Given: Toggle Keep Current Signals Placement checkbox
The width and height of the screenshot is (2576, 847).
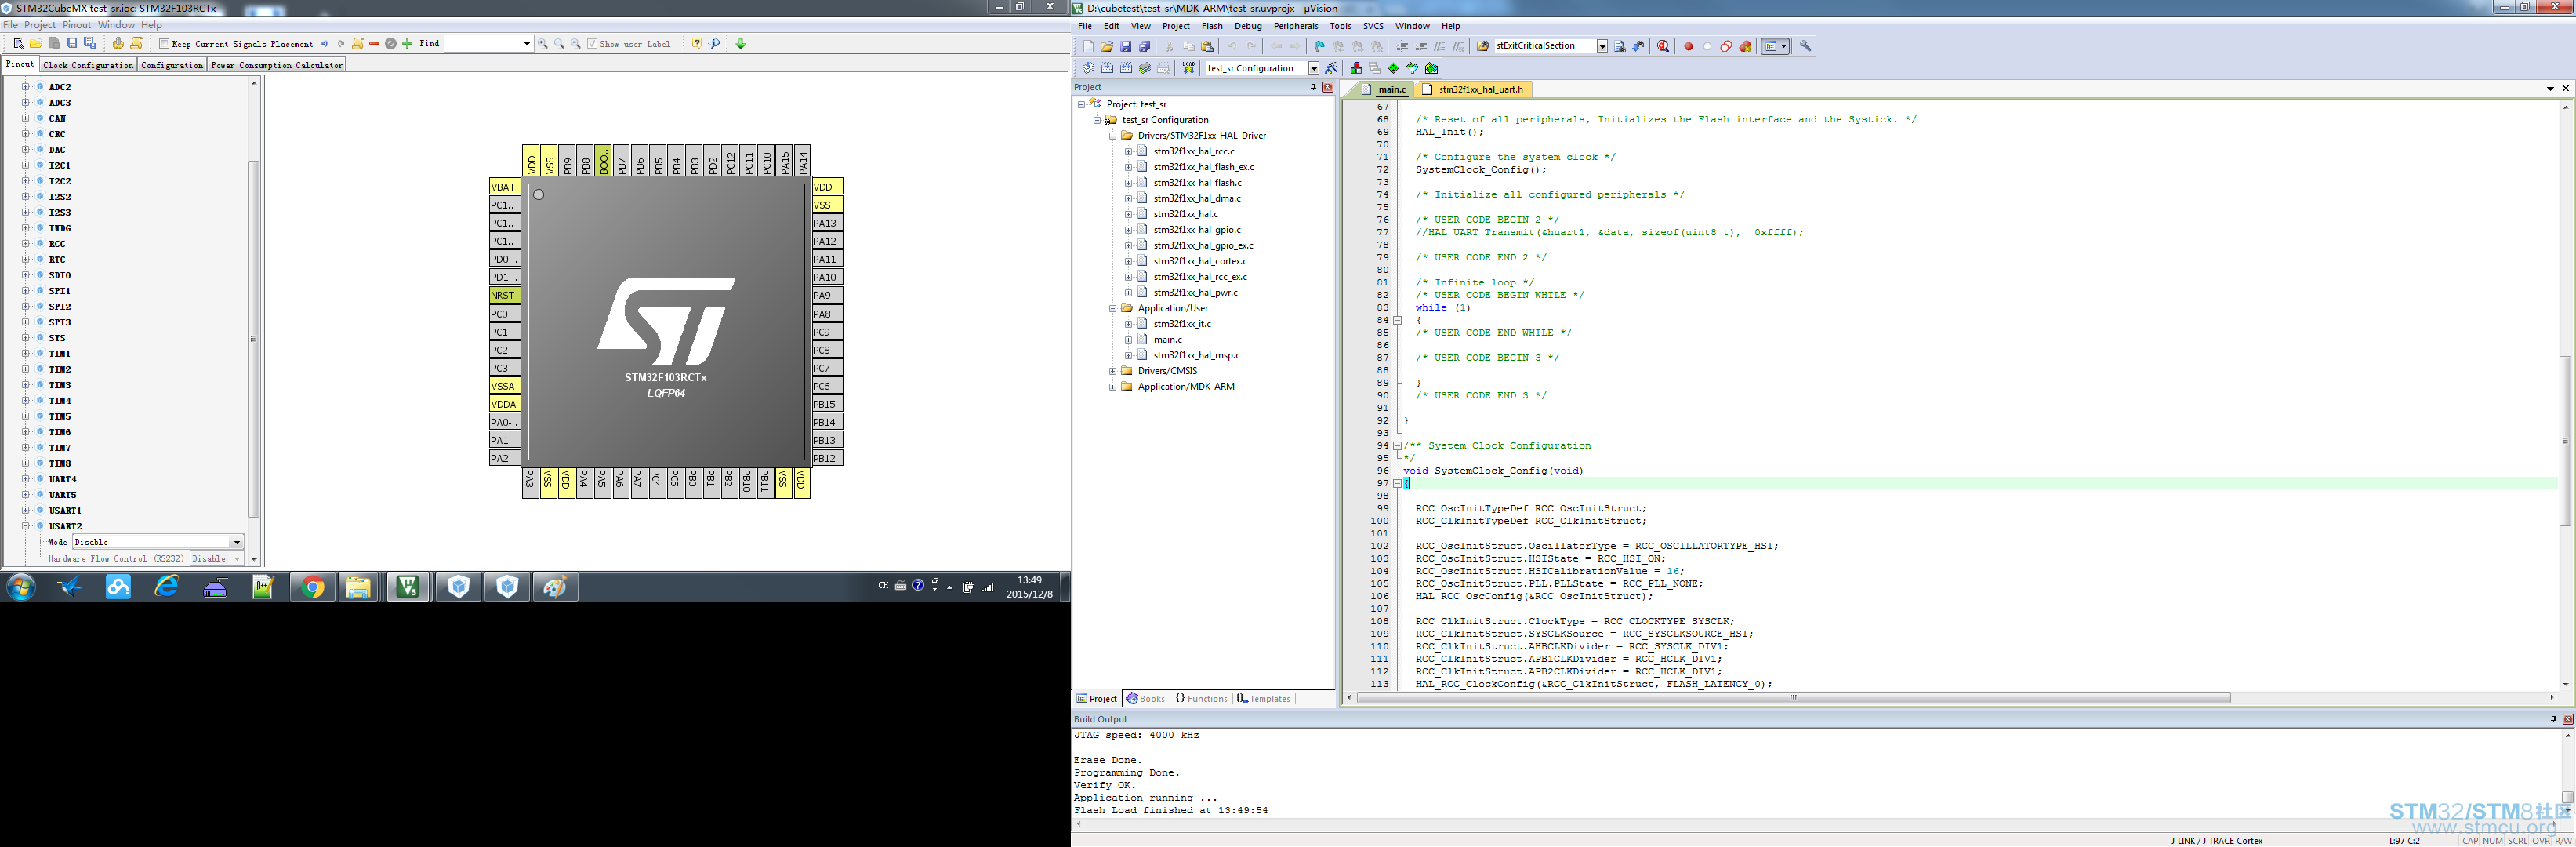Looking at the screenshot, I should [x=164, y=44].
